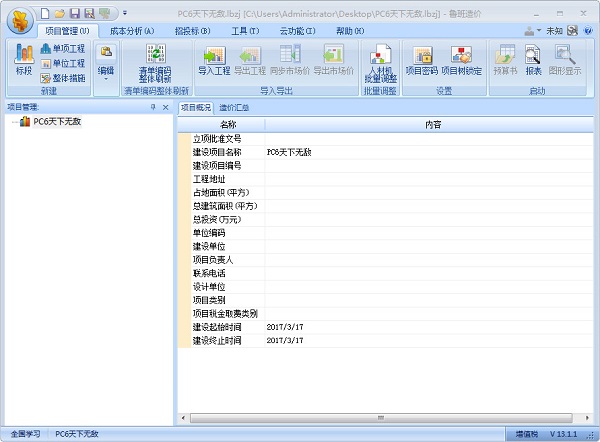The image size is (600, 442).
Task: Click the Save quick-access icon
Action: pos(75,14)
